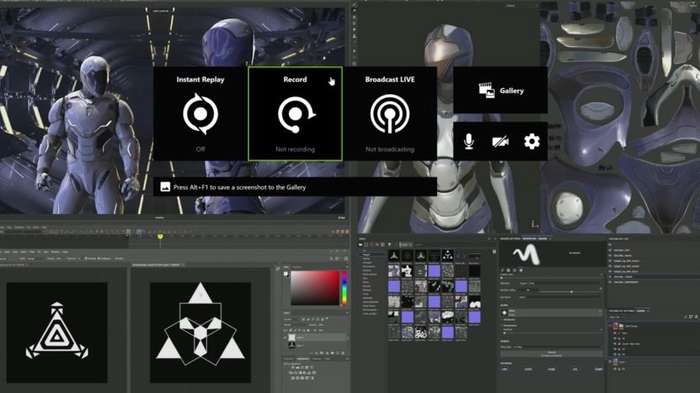Hide the top Photoshop layer via eye icon
Screen dimensions: 700x393
click(x=286, y=338)
